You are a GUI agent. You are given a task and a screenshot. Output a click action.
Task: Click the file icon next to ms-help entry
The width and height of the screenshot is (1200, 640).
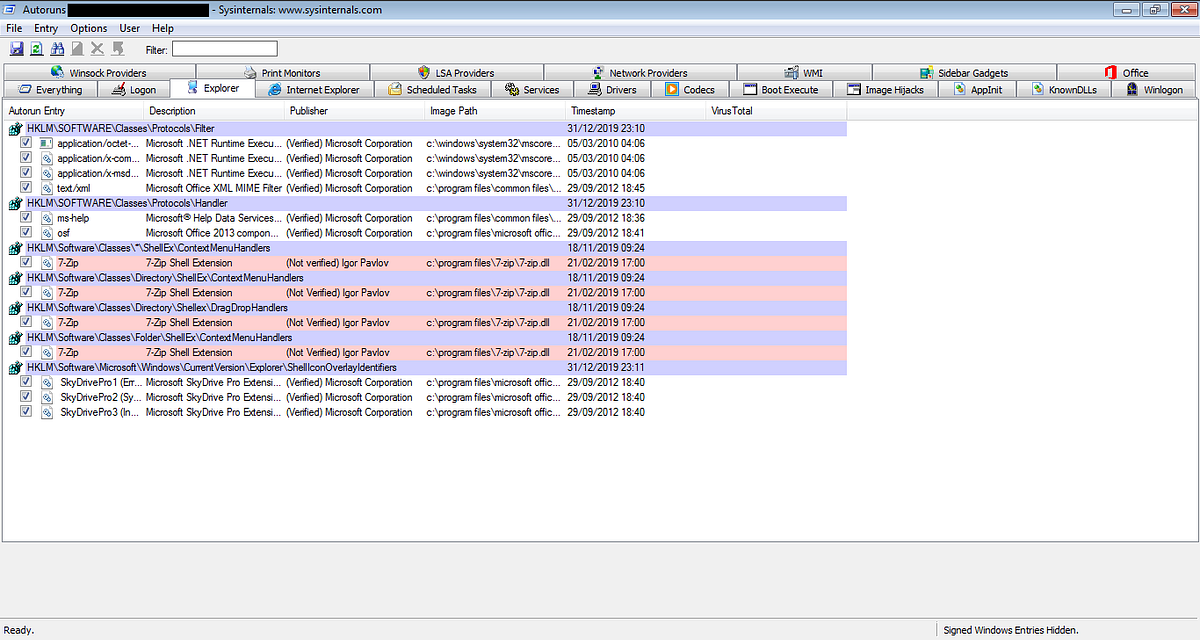tap(46, 217)
